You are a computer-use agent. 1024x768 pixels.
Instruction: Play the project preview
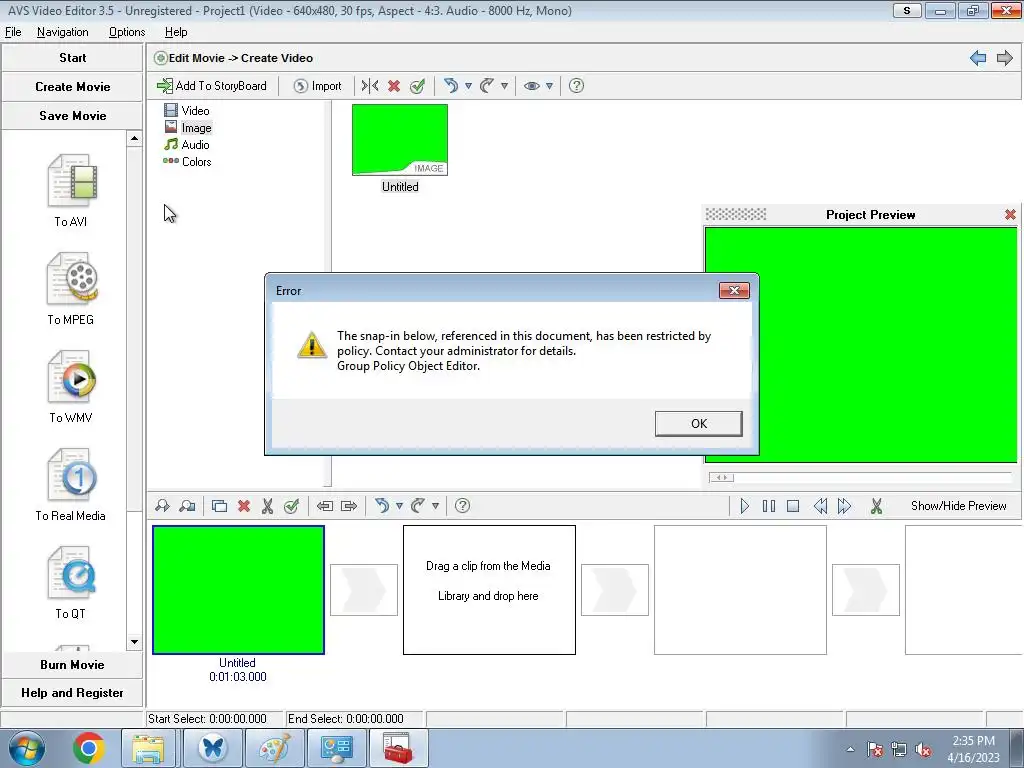pyautogui.click(x=744, y=505)
